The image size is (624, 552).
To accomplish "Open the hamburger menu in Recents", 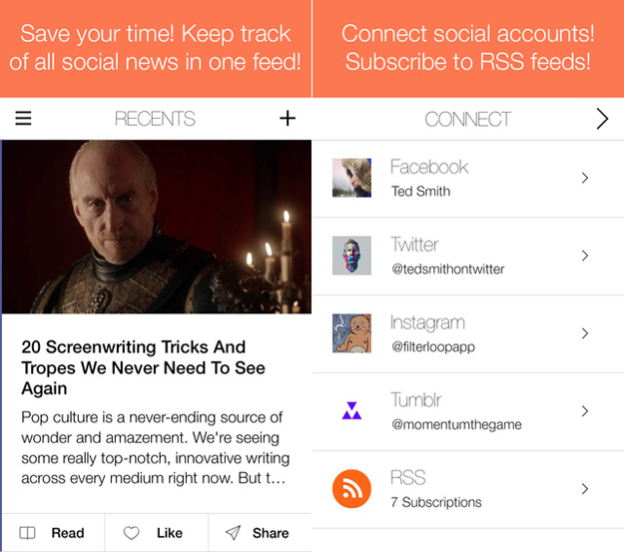I will (x=23, y=118).
